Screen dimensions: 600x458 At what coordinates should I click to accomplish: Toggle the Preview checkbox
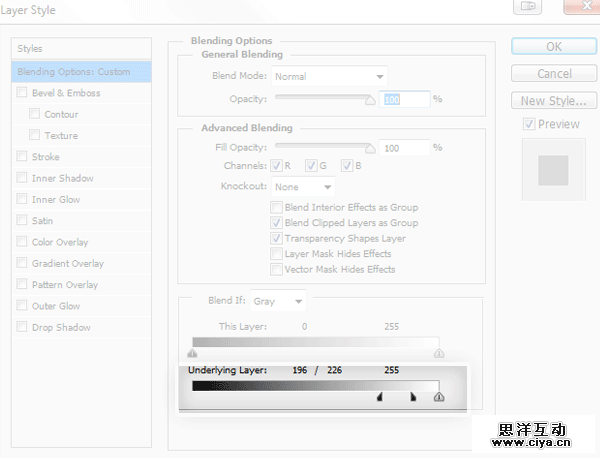pos(529,124)
